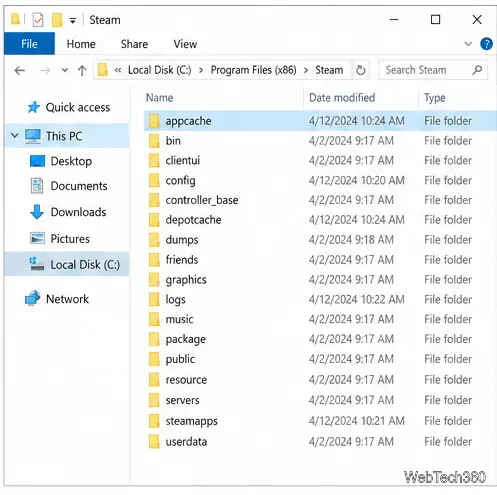Screen dimensions: 497x495
Task: Click Program Files (x86) in address bar
Action: tap(253, 70)
